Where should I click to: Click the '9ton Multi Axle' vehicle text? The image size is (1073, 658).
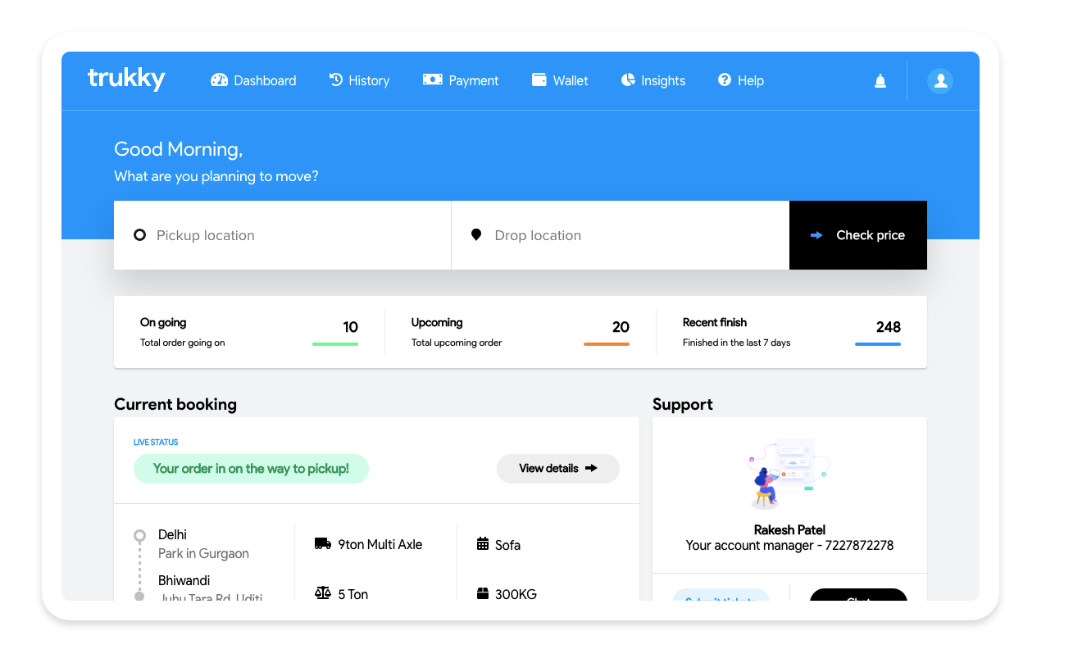click(x=380, y=544)
